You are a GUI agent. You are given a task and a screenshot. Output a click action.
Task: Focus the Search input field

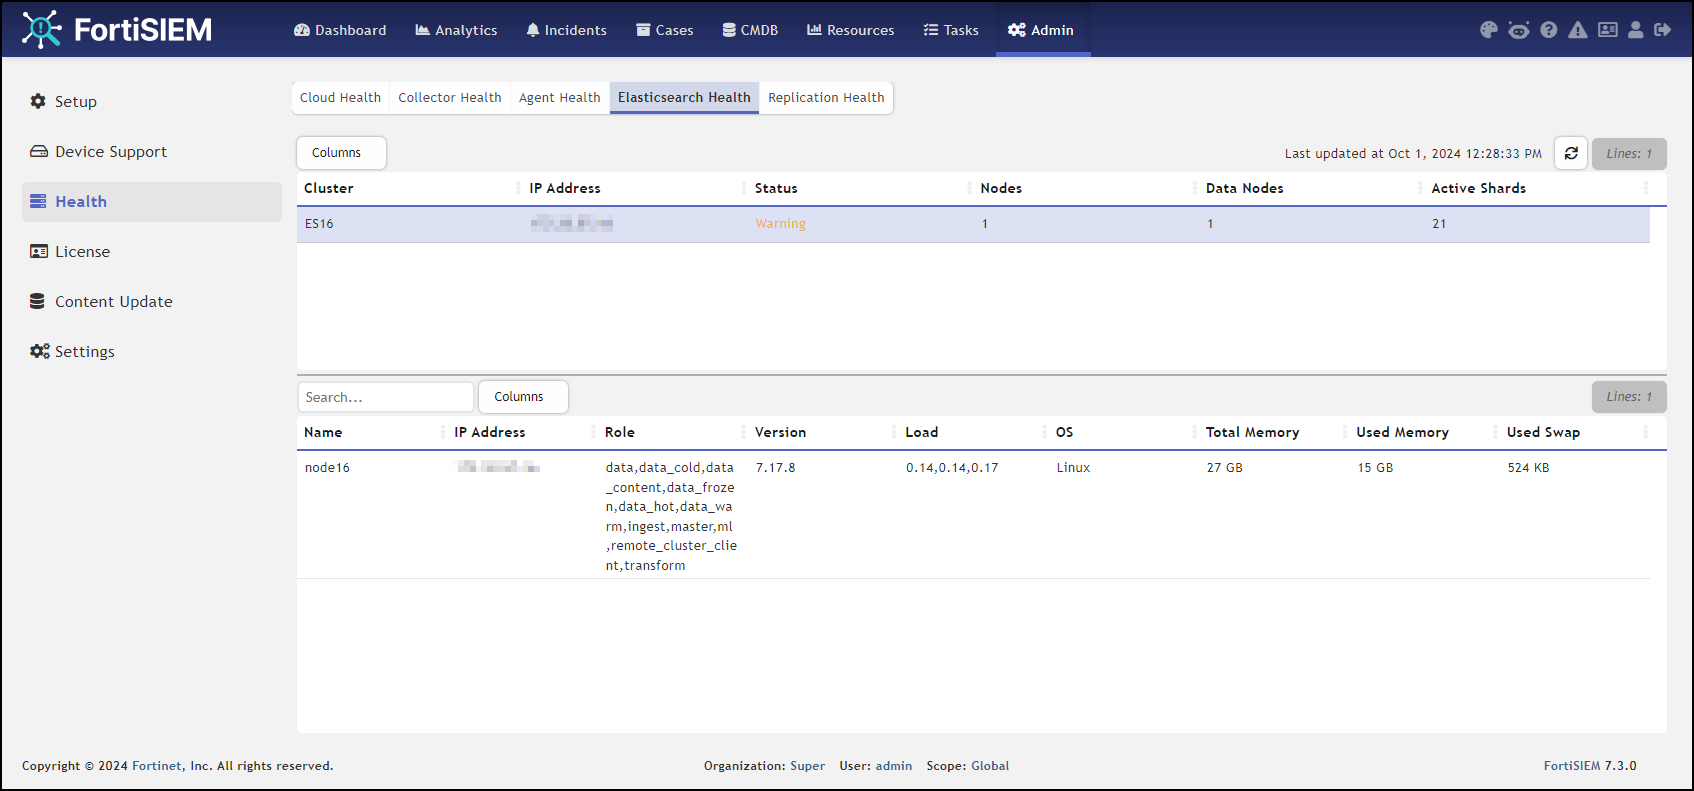point(385,397)
